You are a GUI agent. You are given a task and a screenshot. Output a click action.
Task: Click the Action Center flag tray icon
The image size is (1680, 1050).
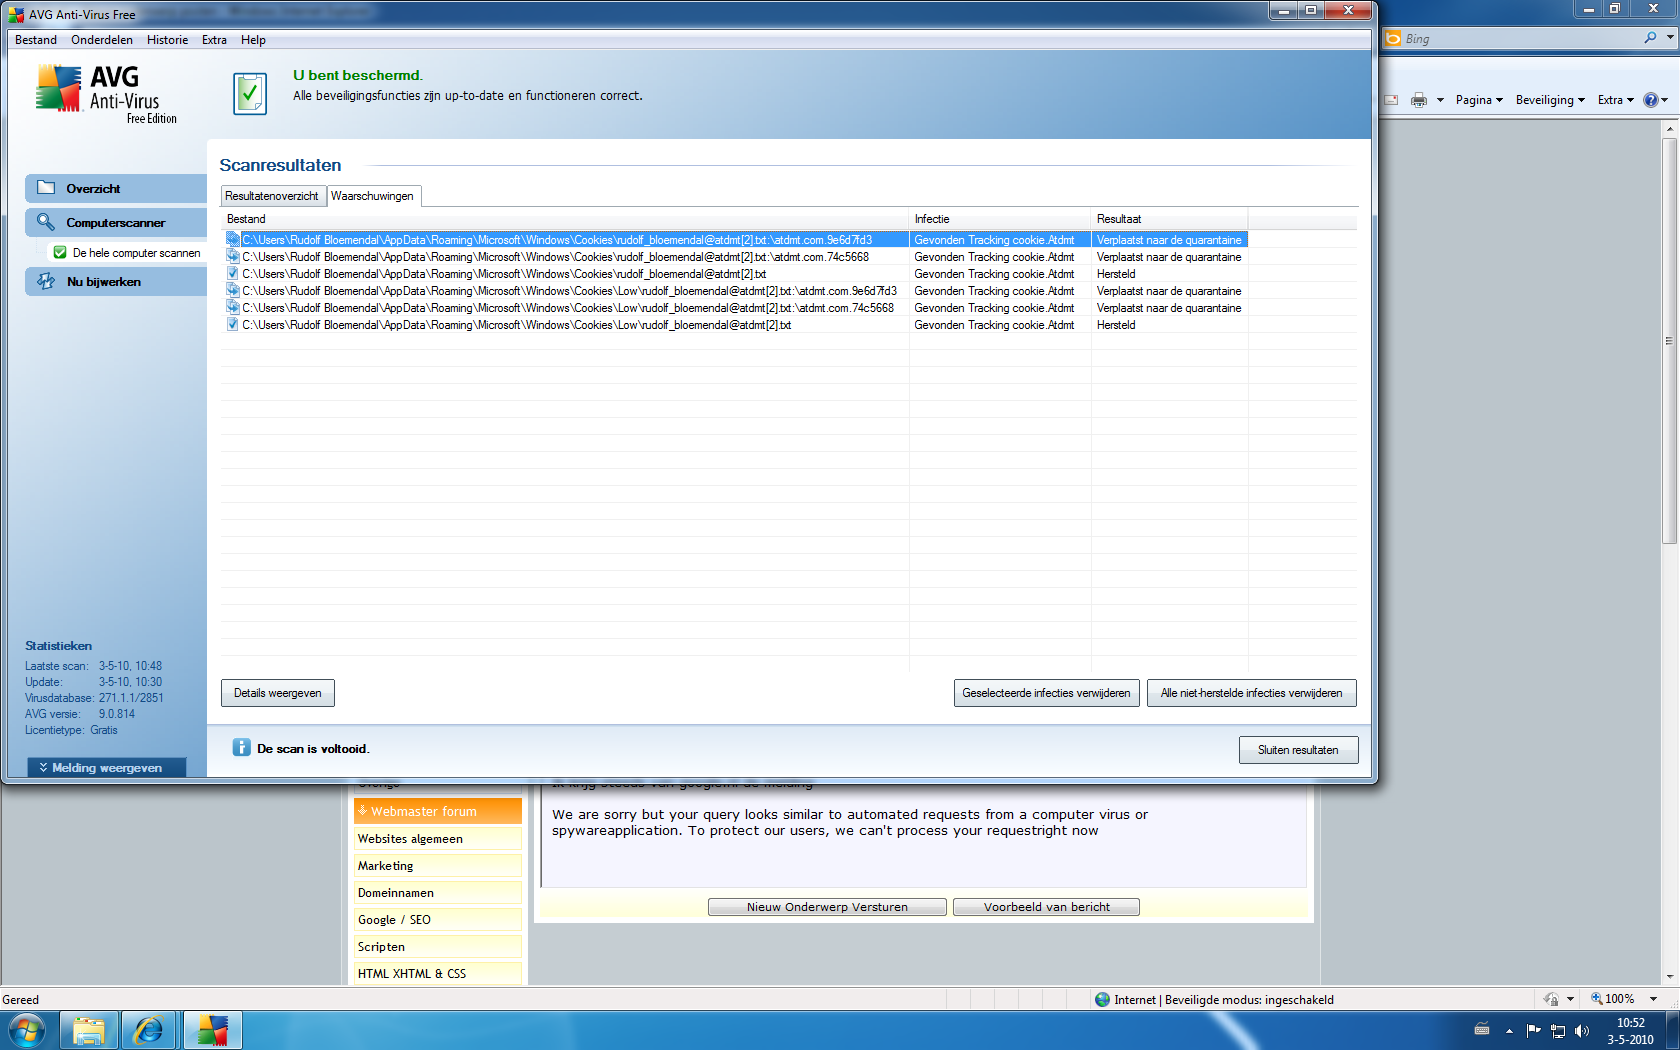pyautogui.click(x=1534, y=1030)
